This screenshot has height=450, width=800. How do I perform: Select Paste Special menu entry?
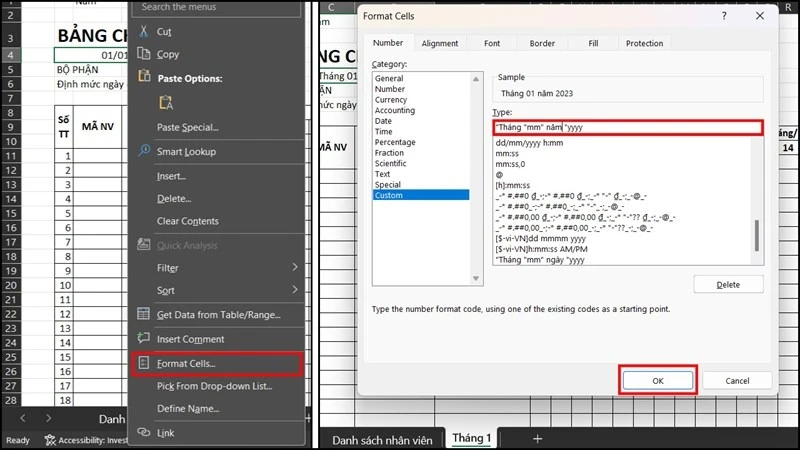point(187,128)
